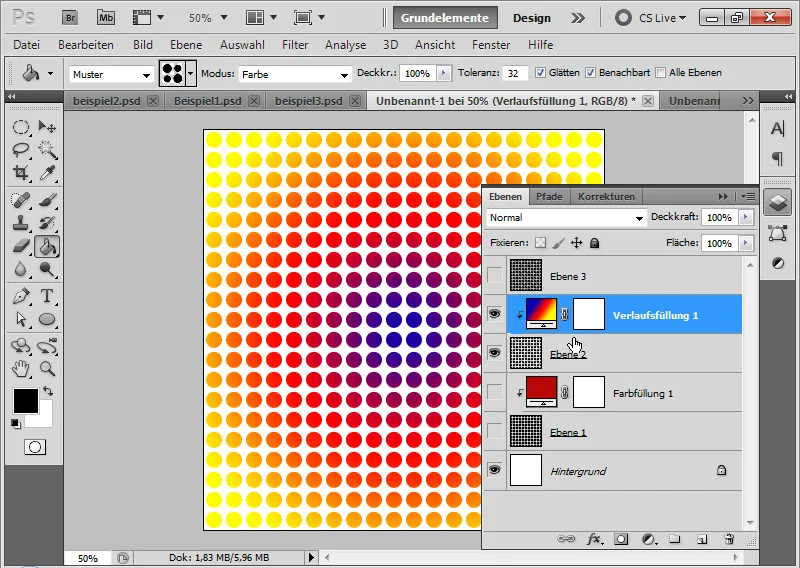Click the foreground color swatch
800x568 pixels.
[x=26, y=401]
